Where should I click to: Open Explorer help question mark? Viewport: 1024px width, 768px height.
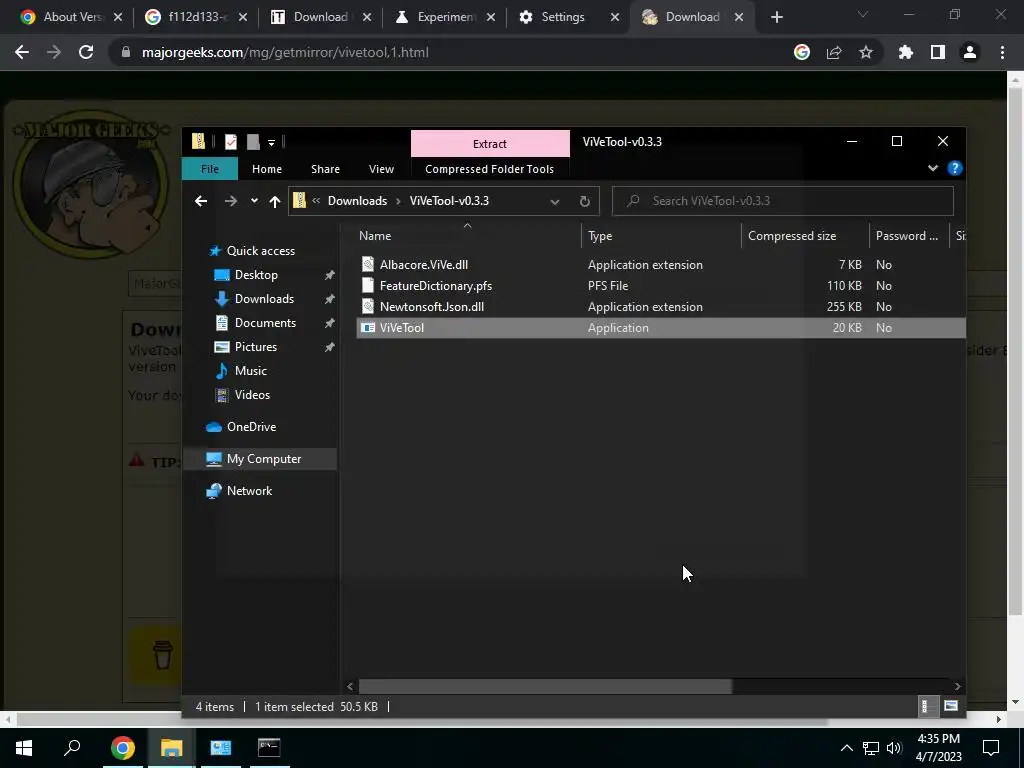pos(954,168)
